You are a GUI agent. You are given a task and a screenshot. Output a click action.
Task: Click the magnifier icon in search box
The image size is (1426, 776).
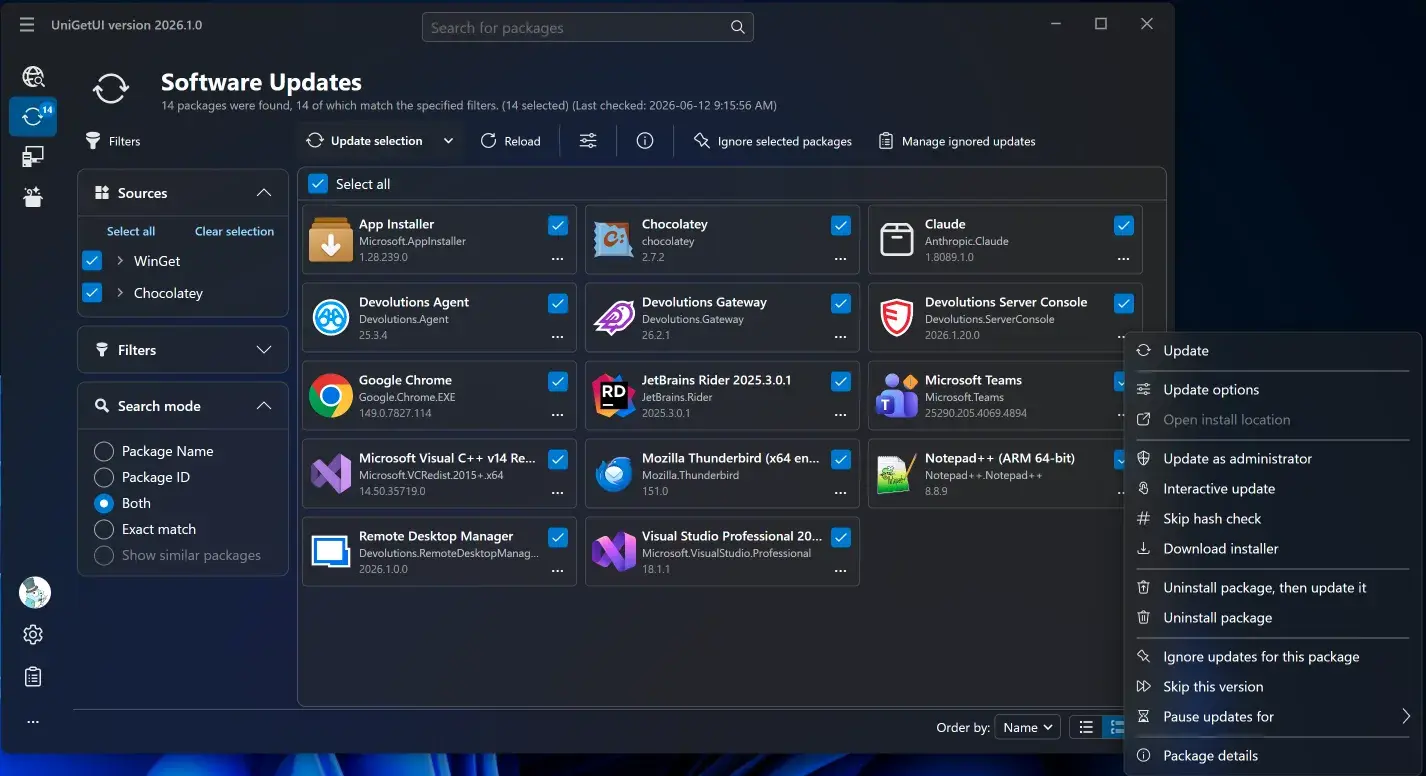pyautogui.click(x=738, y=28)
